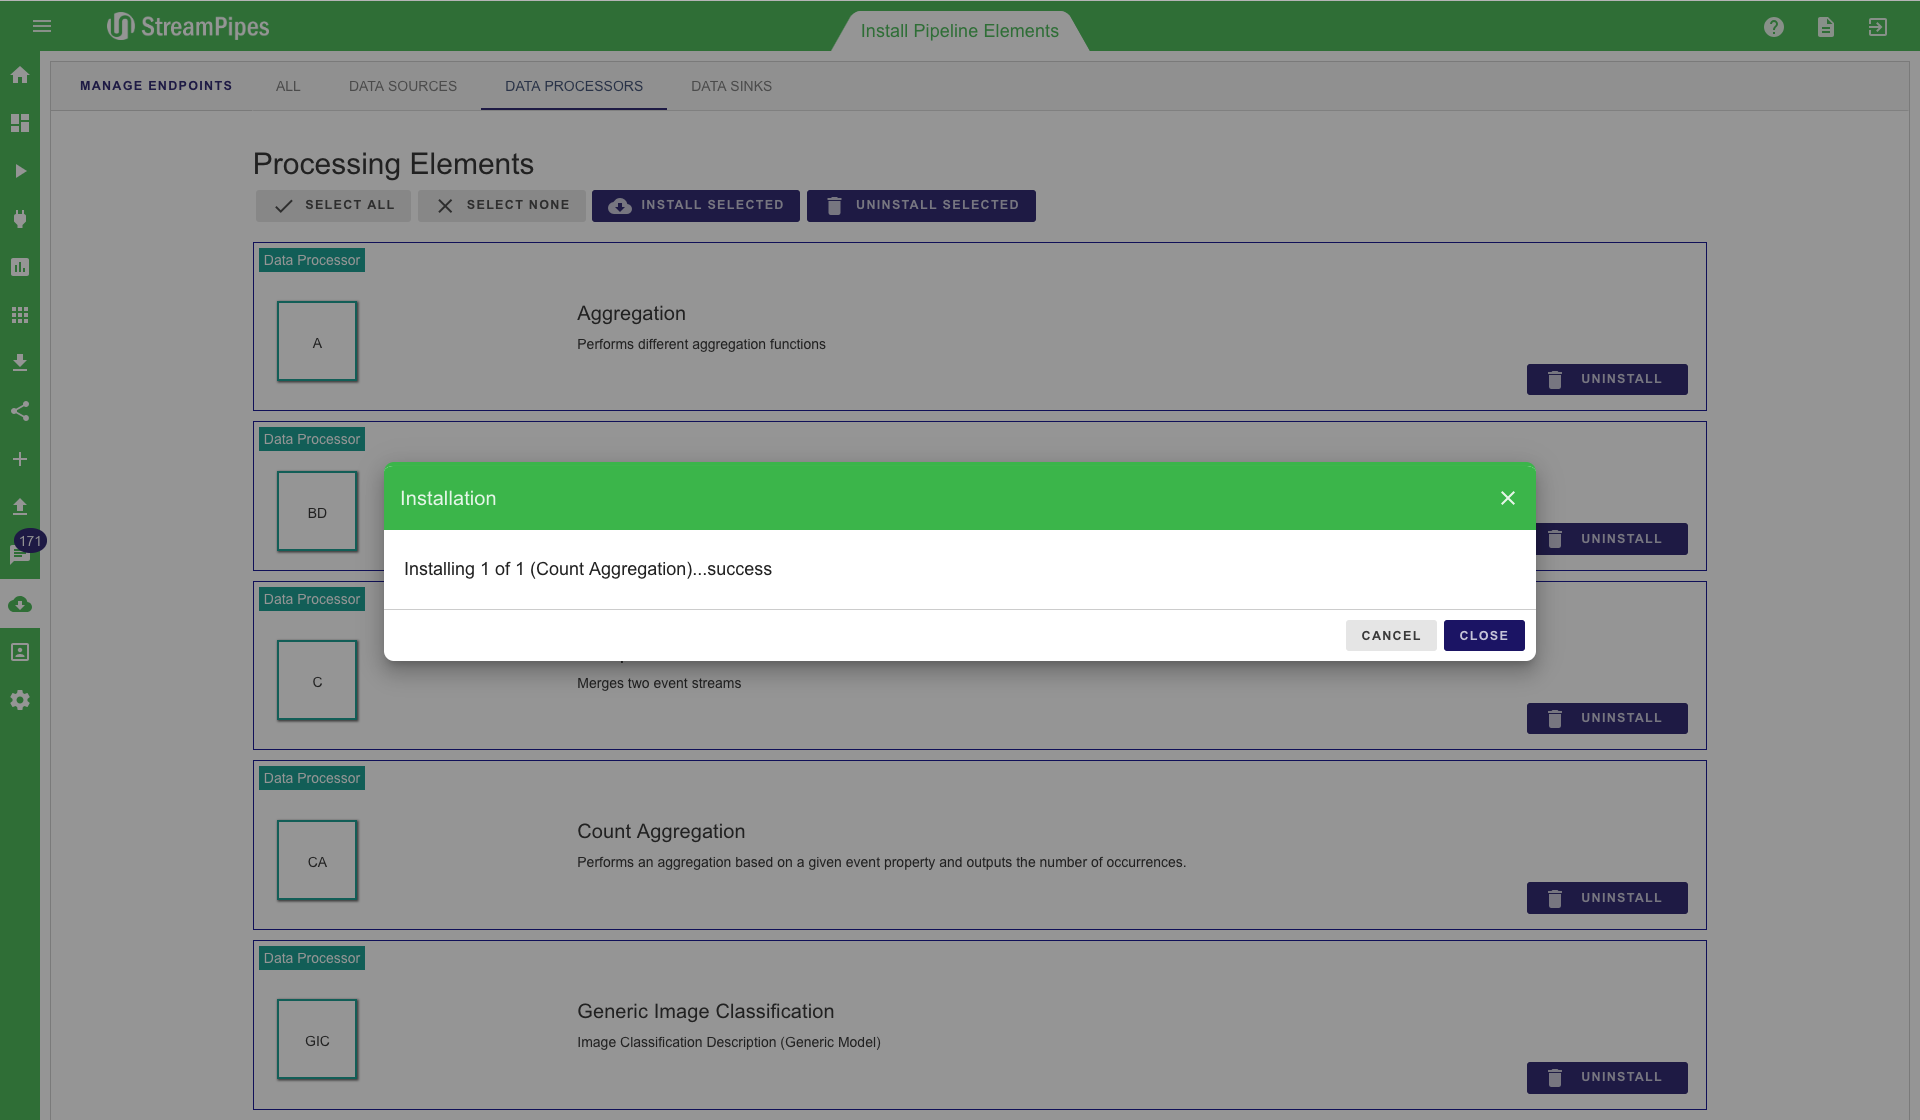Open notifications with the 171 badge

click(20, 553)
